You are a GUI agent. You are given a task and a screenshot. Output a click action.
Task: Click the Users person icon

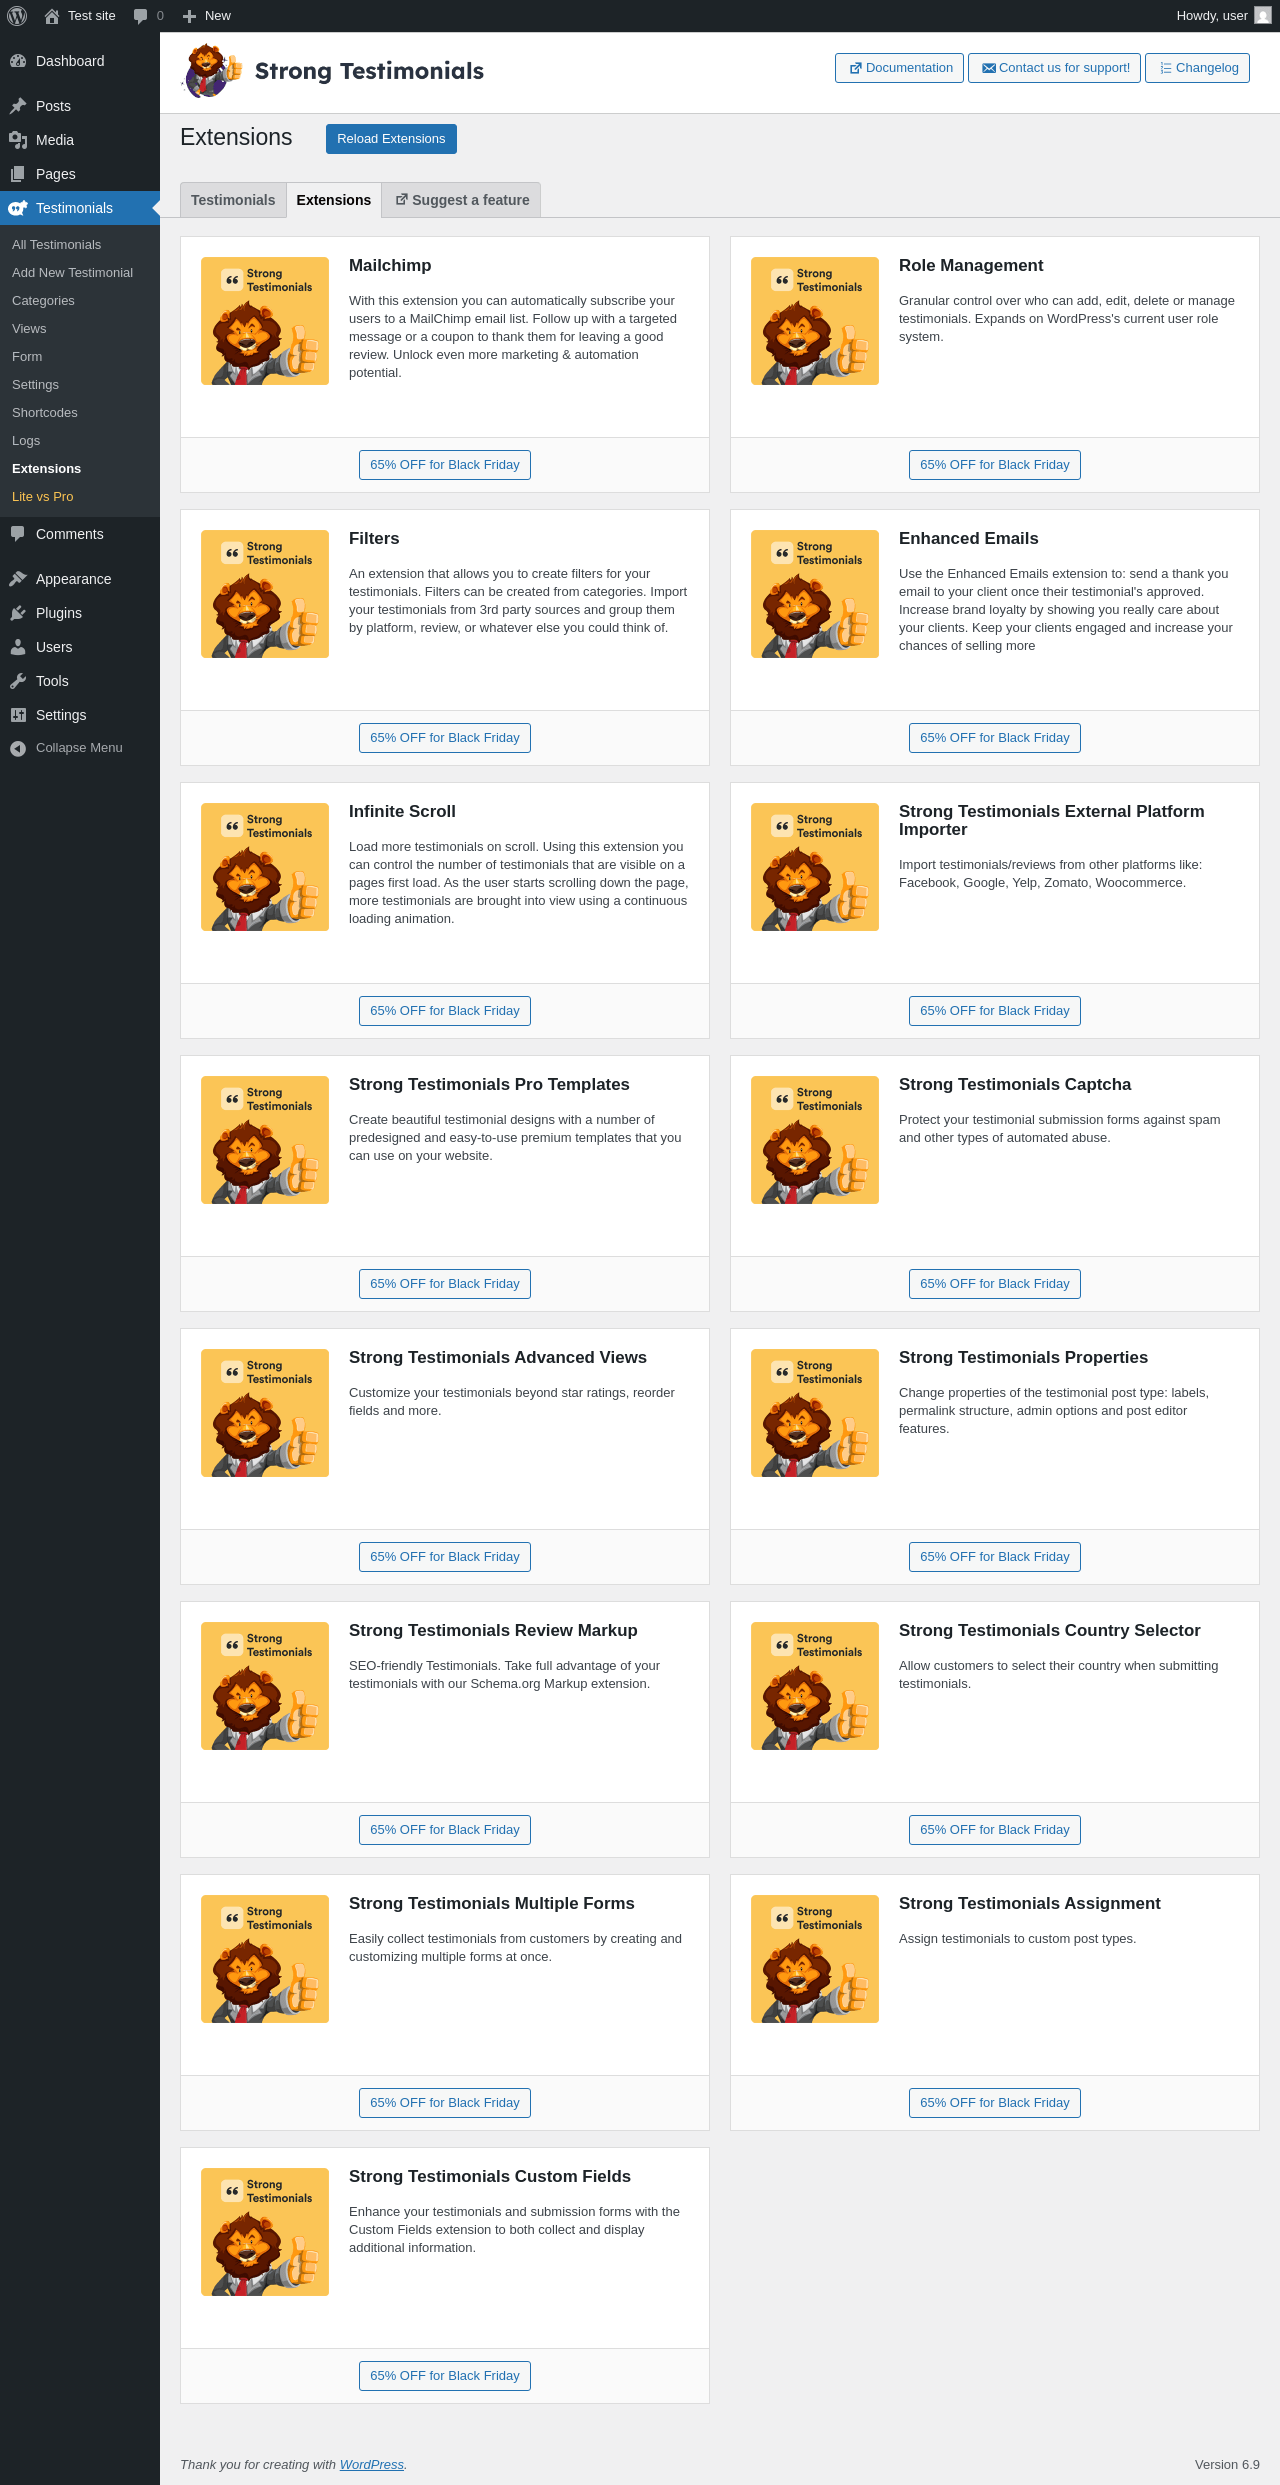click(18, 647)
